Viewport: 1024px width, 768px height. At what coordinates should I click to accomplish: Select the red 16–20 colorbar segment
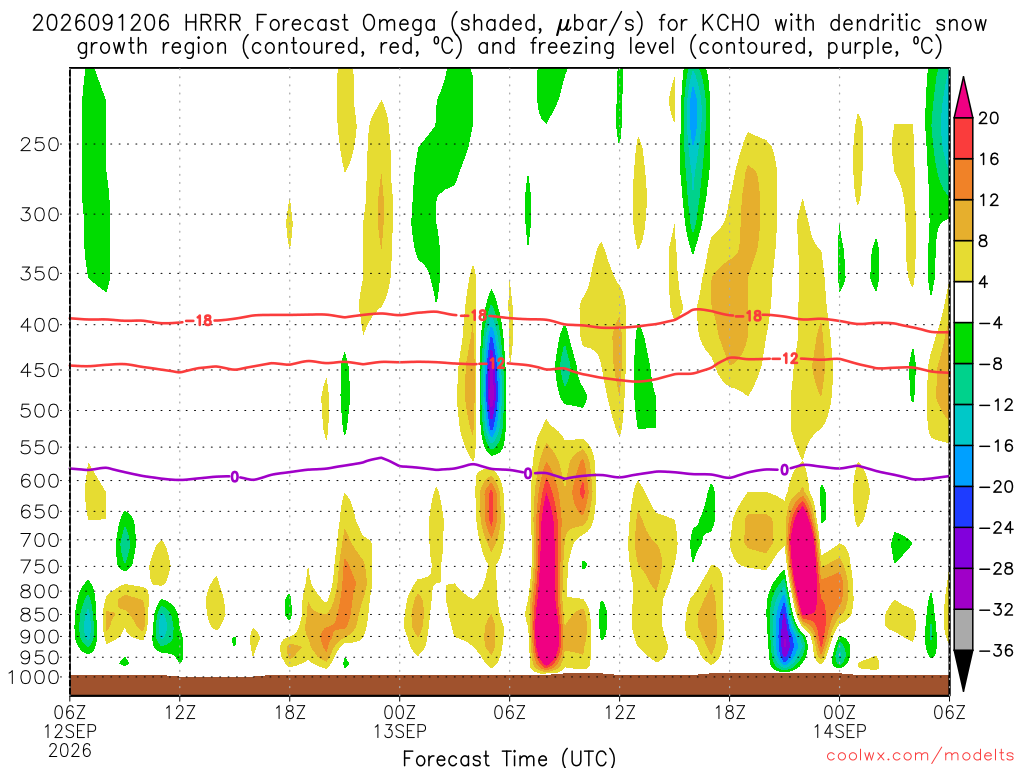963,138
